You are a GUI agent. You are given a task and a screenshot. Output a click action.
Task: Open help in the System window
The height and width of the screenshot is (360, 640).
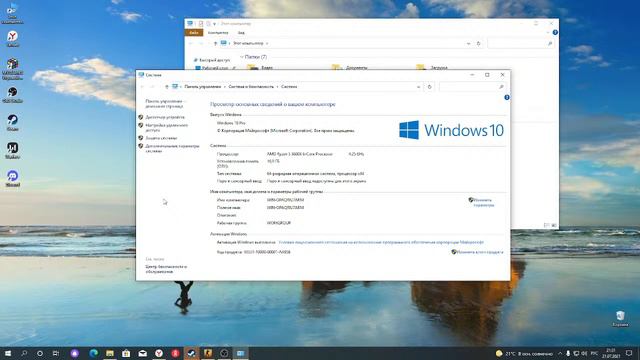[507, 97]
